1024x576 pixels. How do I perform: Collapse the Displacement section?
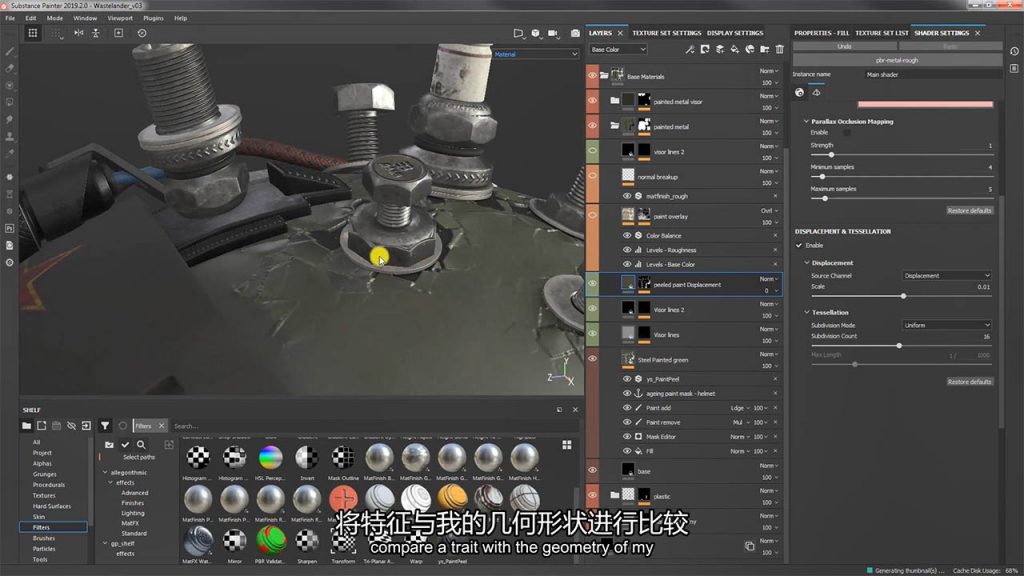807,263
